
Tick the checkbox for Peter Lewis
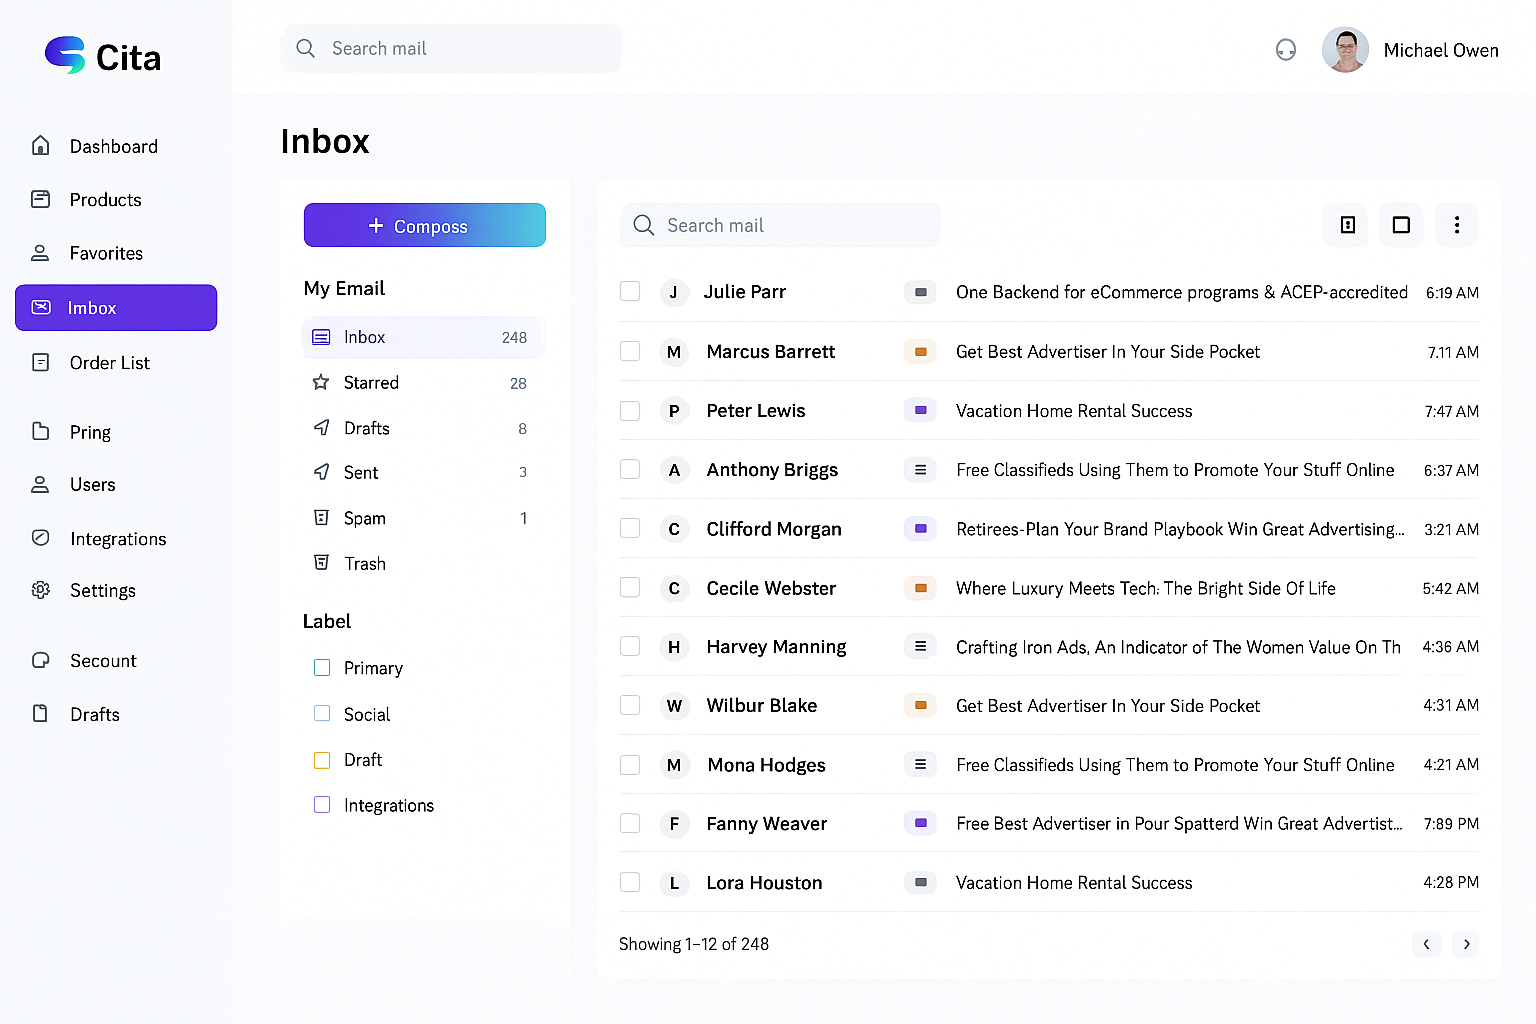pos(630,411)
